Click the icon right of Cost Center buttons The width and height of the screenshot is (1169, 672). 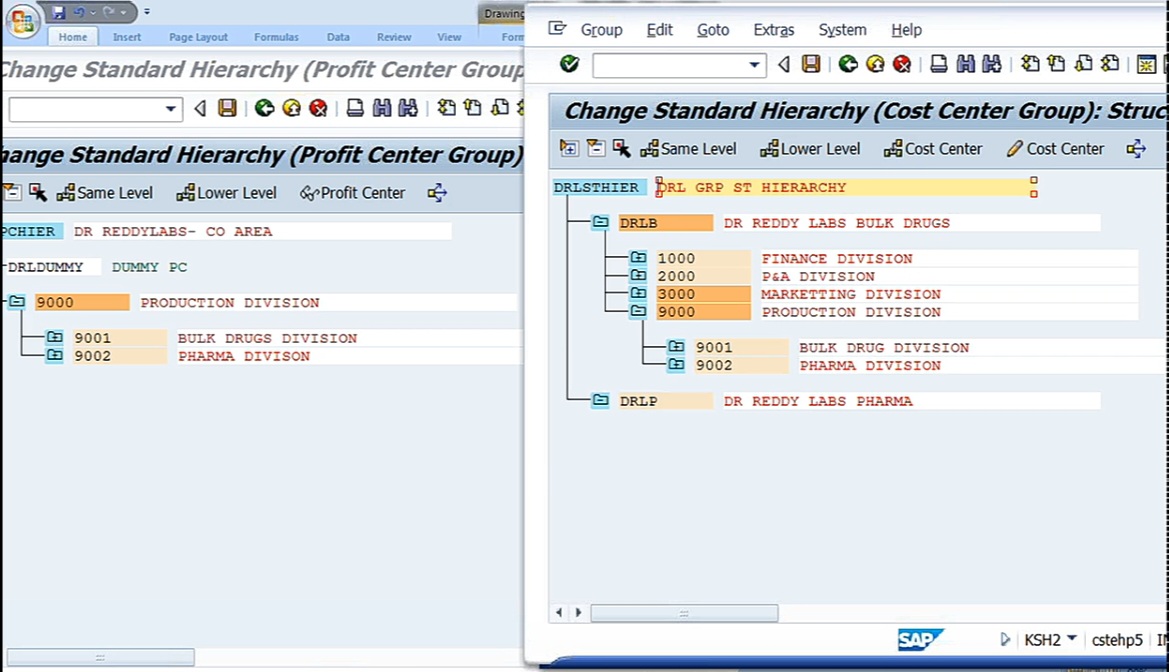tap(1136, 148)
